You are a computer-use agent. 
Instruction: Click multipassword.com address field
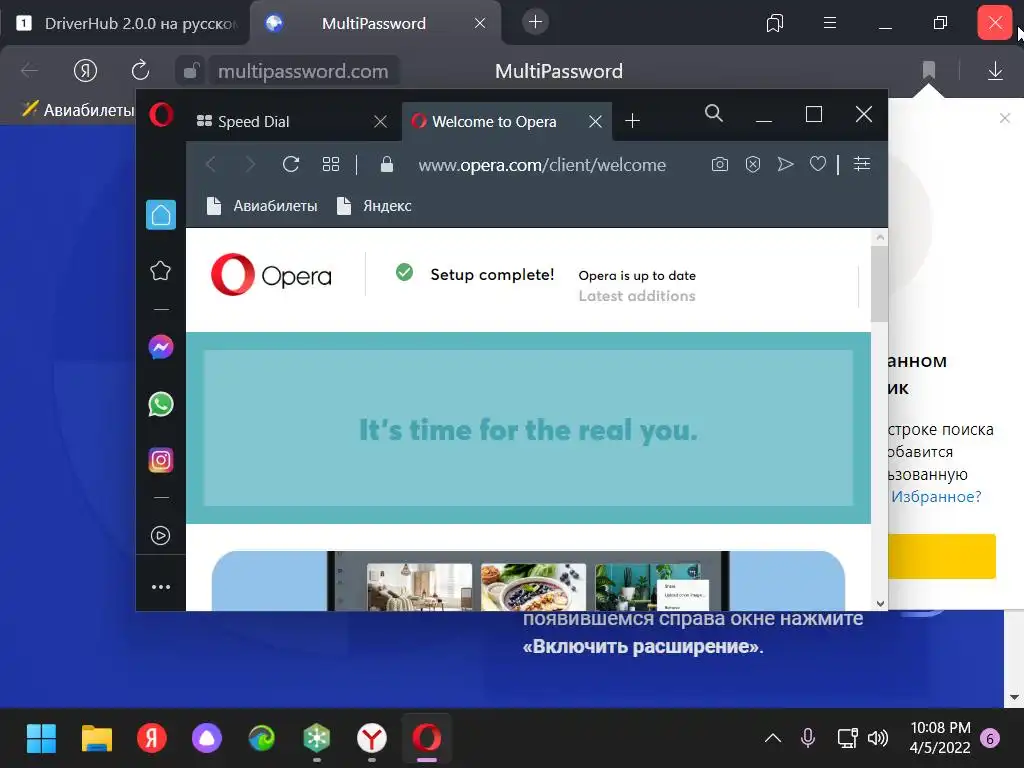pyautogui.click(x=302, y=71)
